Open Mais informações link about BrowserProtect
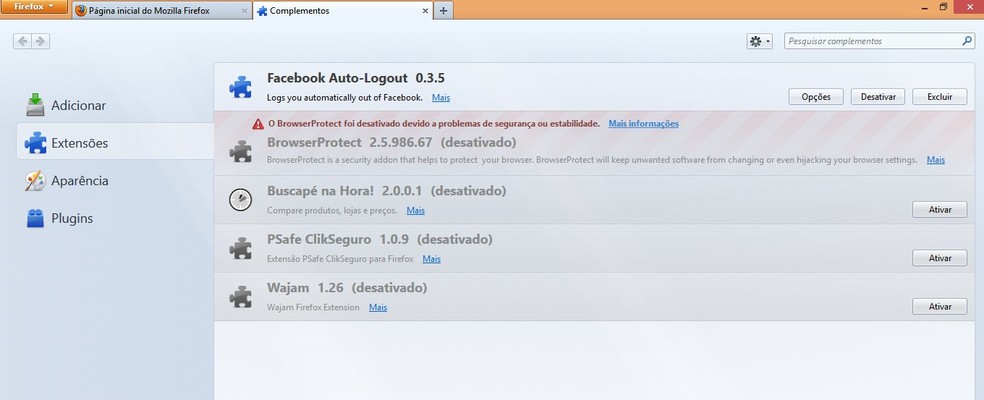Screen dimensions: 984x400 [x=643, y=124]
